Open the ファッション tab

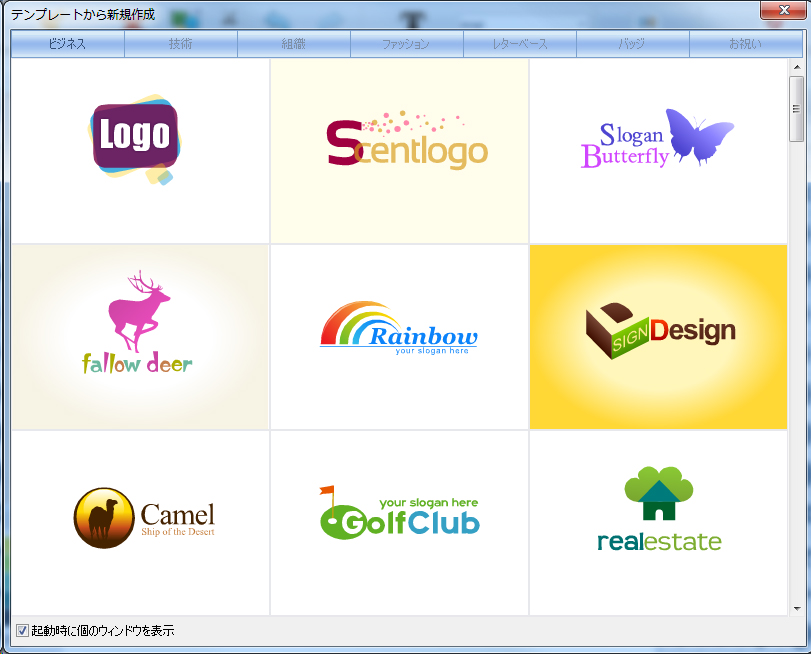(407, 44)
